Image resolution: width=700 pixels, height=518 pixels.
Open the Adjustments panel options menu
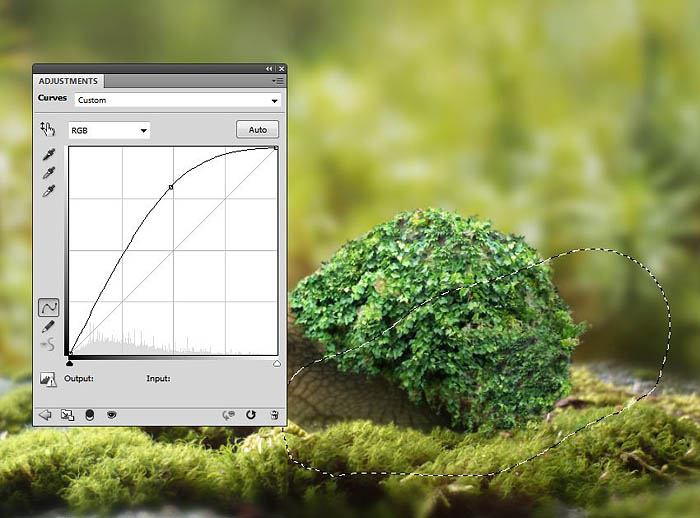pos(278,80)
